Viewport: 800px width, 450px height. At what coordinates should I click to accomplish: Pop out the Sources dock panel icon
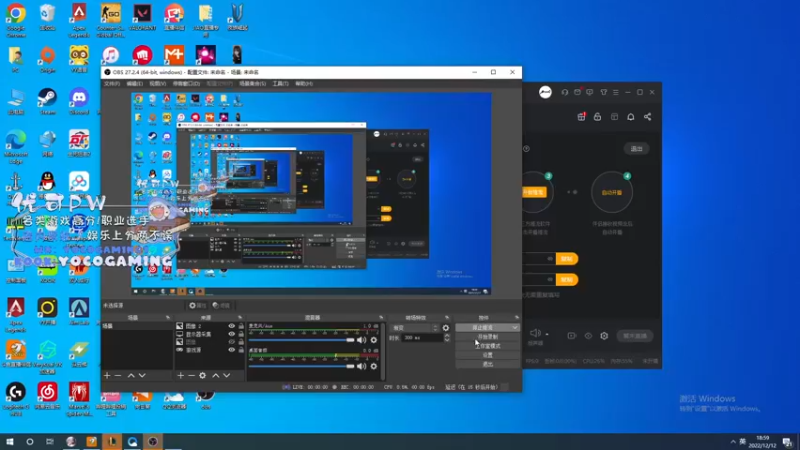pyautogui.click(x=240, y=317)
